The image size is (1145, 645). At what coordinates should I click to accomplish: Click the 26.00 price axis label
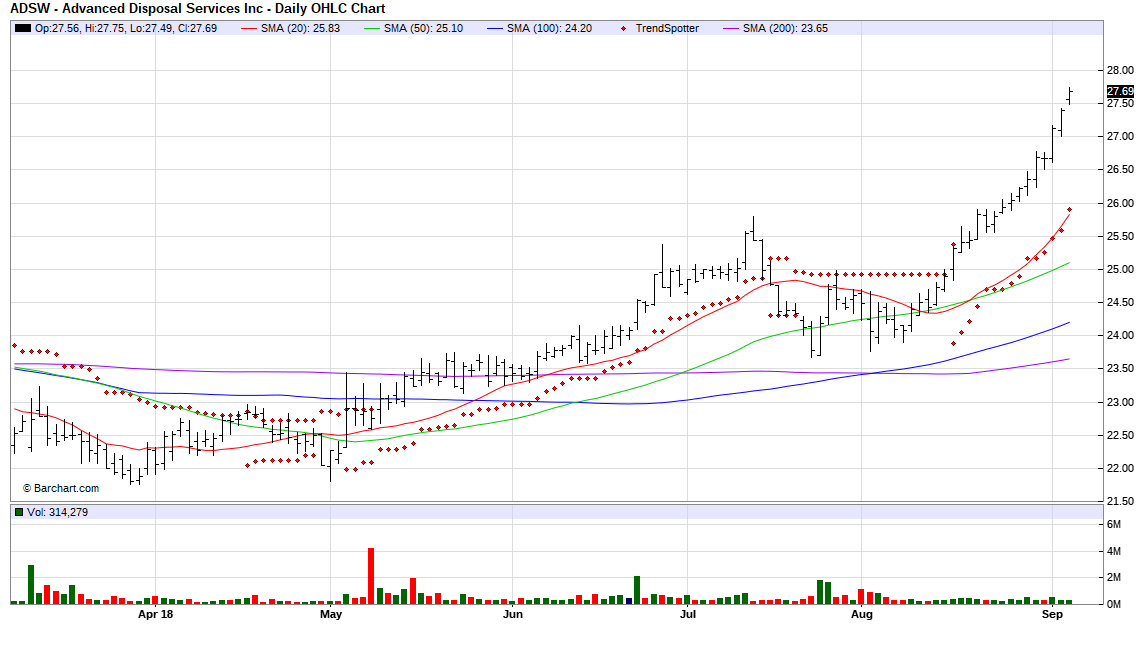click(x=1120, y=203)
